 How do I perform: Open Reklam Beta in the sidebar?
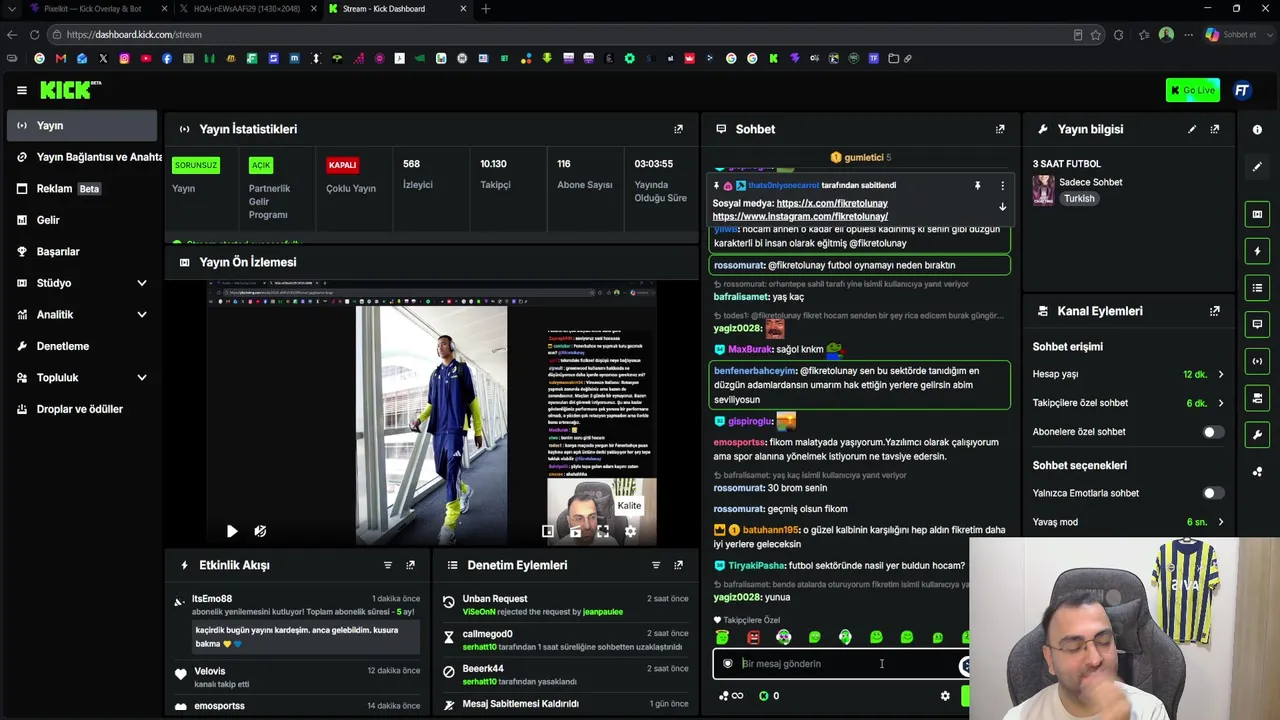coord(82,189)
